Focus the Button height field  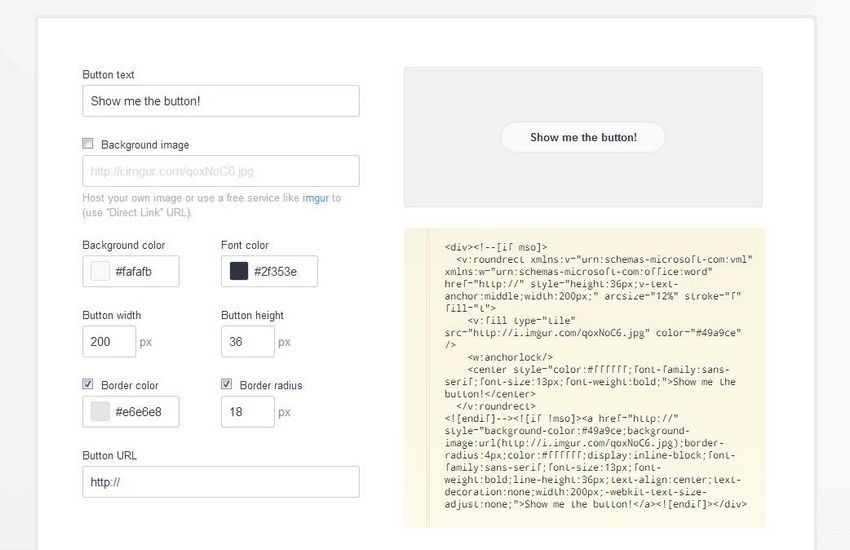247,341
